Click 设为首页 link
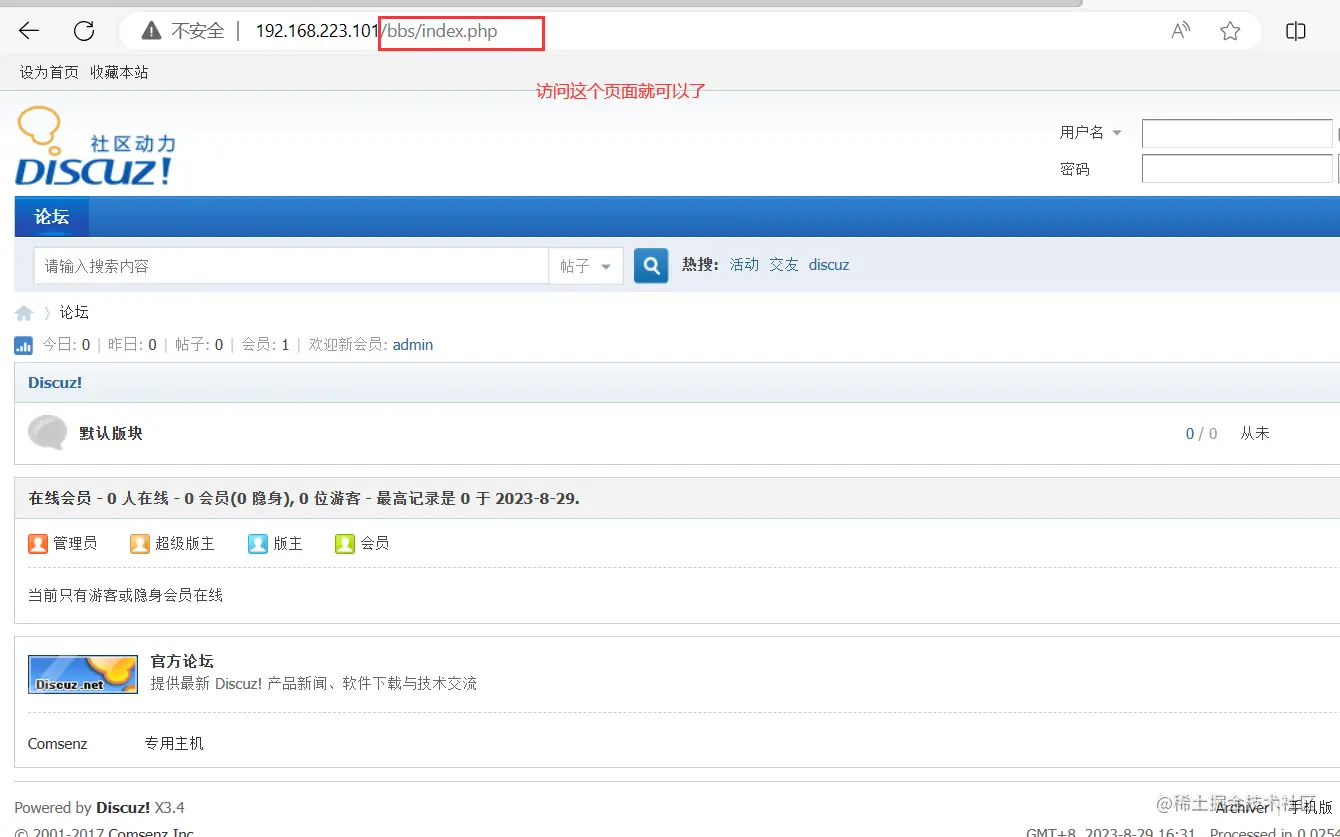 pos(49,72)
